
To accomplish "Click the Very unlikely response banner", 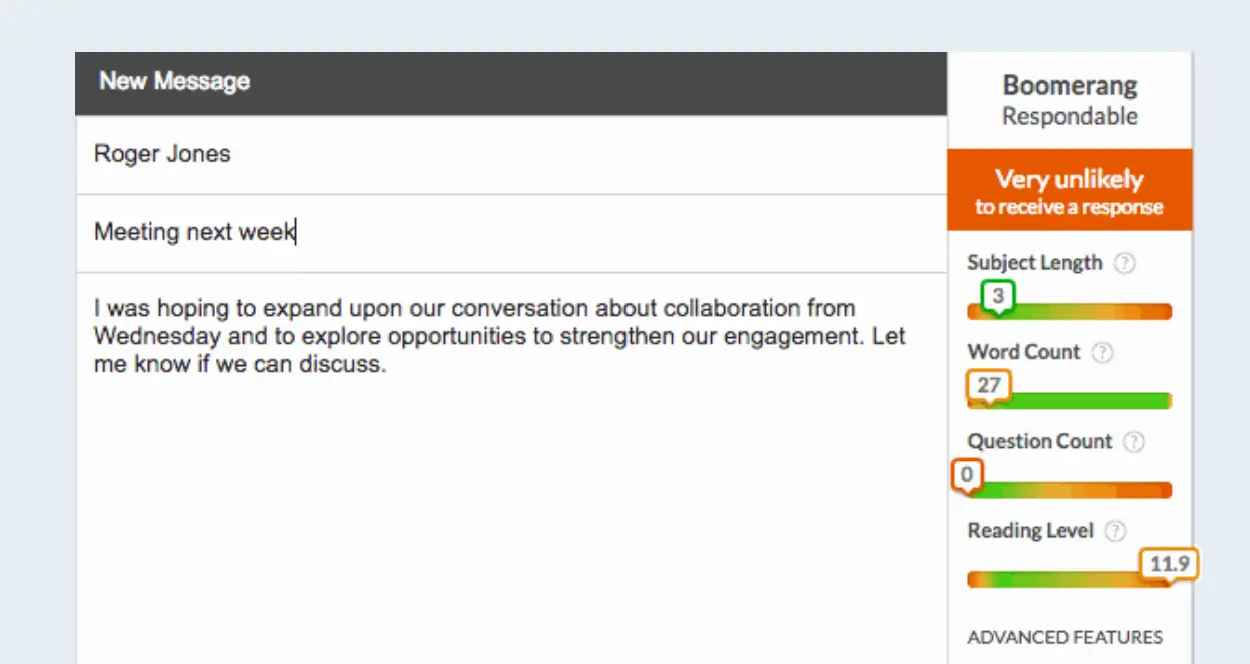I will pyautogui.click(x=1069, y=190).
